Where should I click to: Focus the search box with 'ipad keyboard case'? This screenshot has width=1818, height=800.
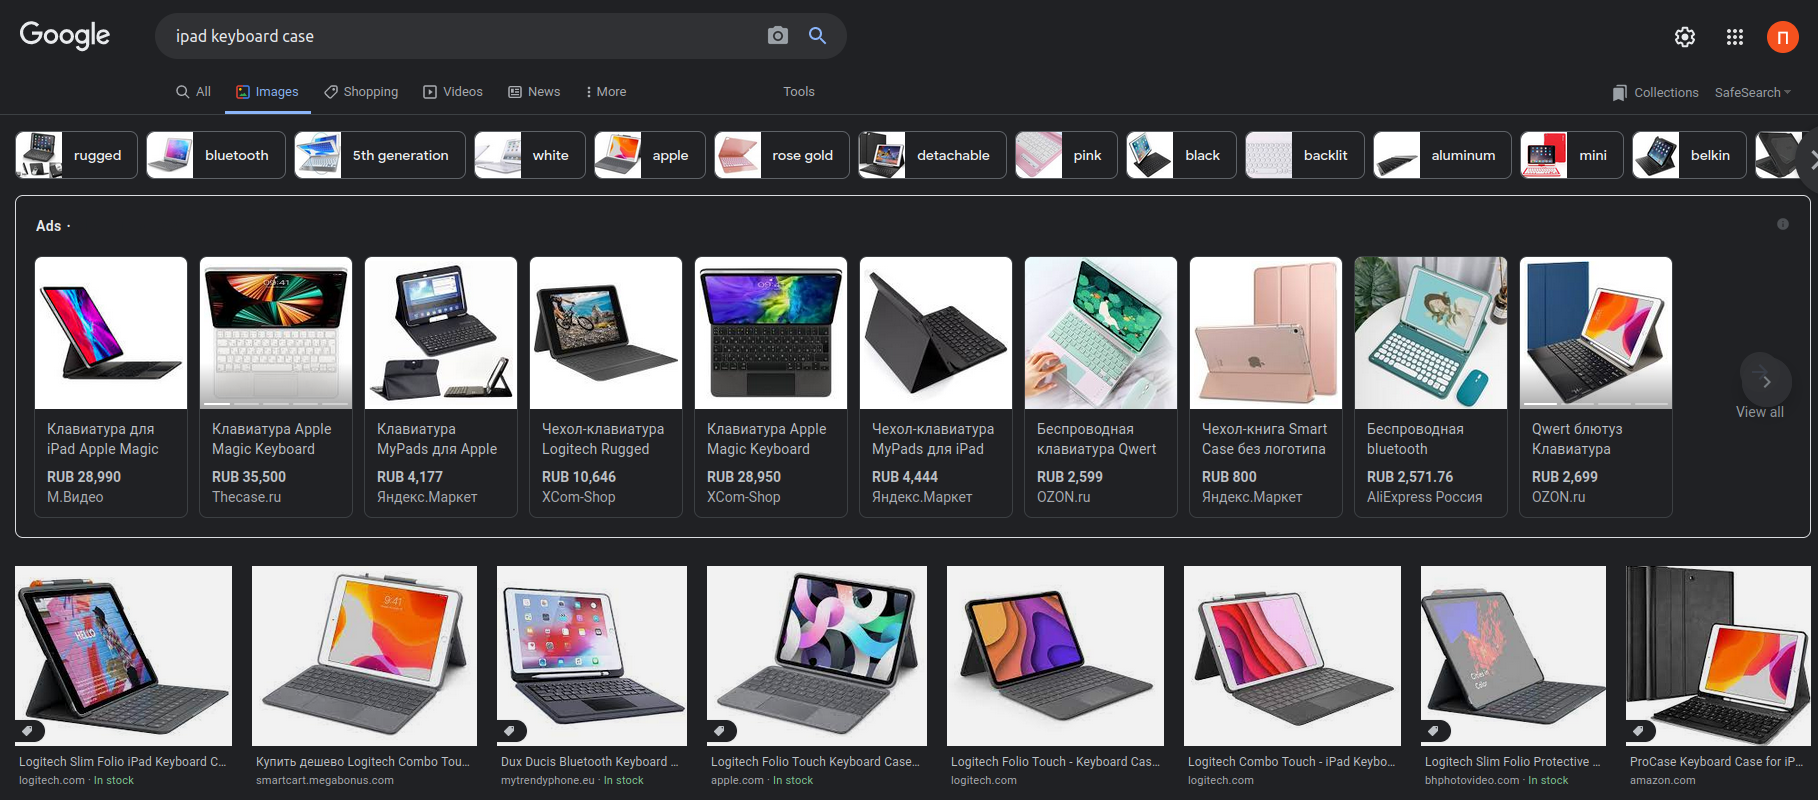point(460,36)
